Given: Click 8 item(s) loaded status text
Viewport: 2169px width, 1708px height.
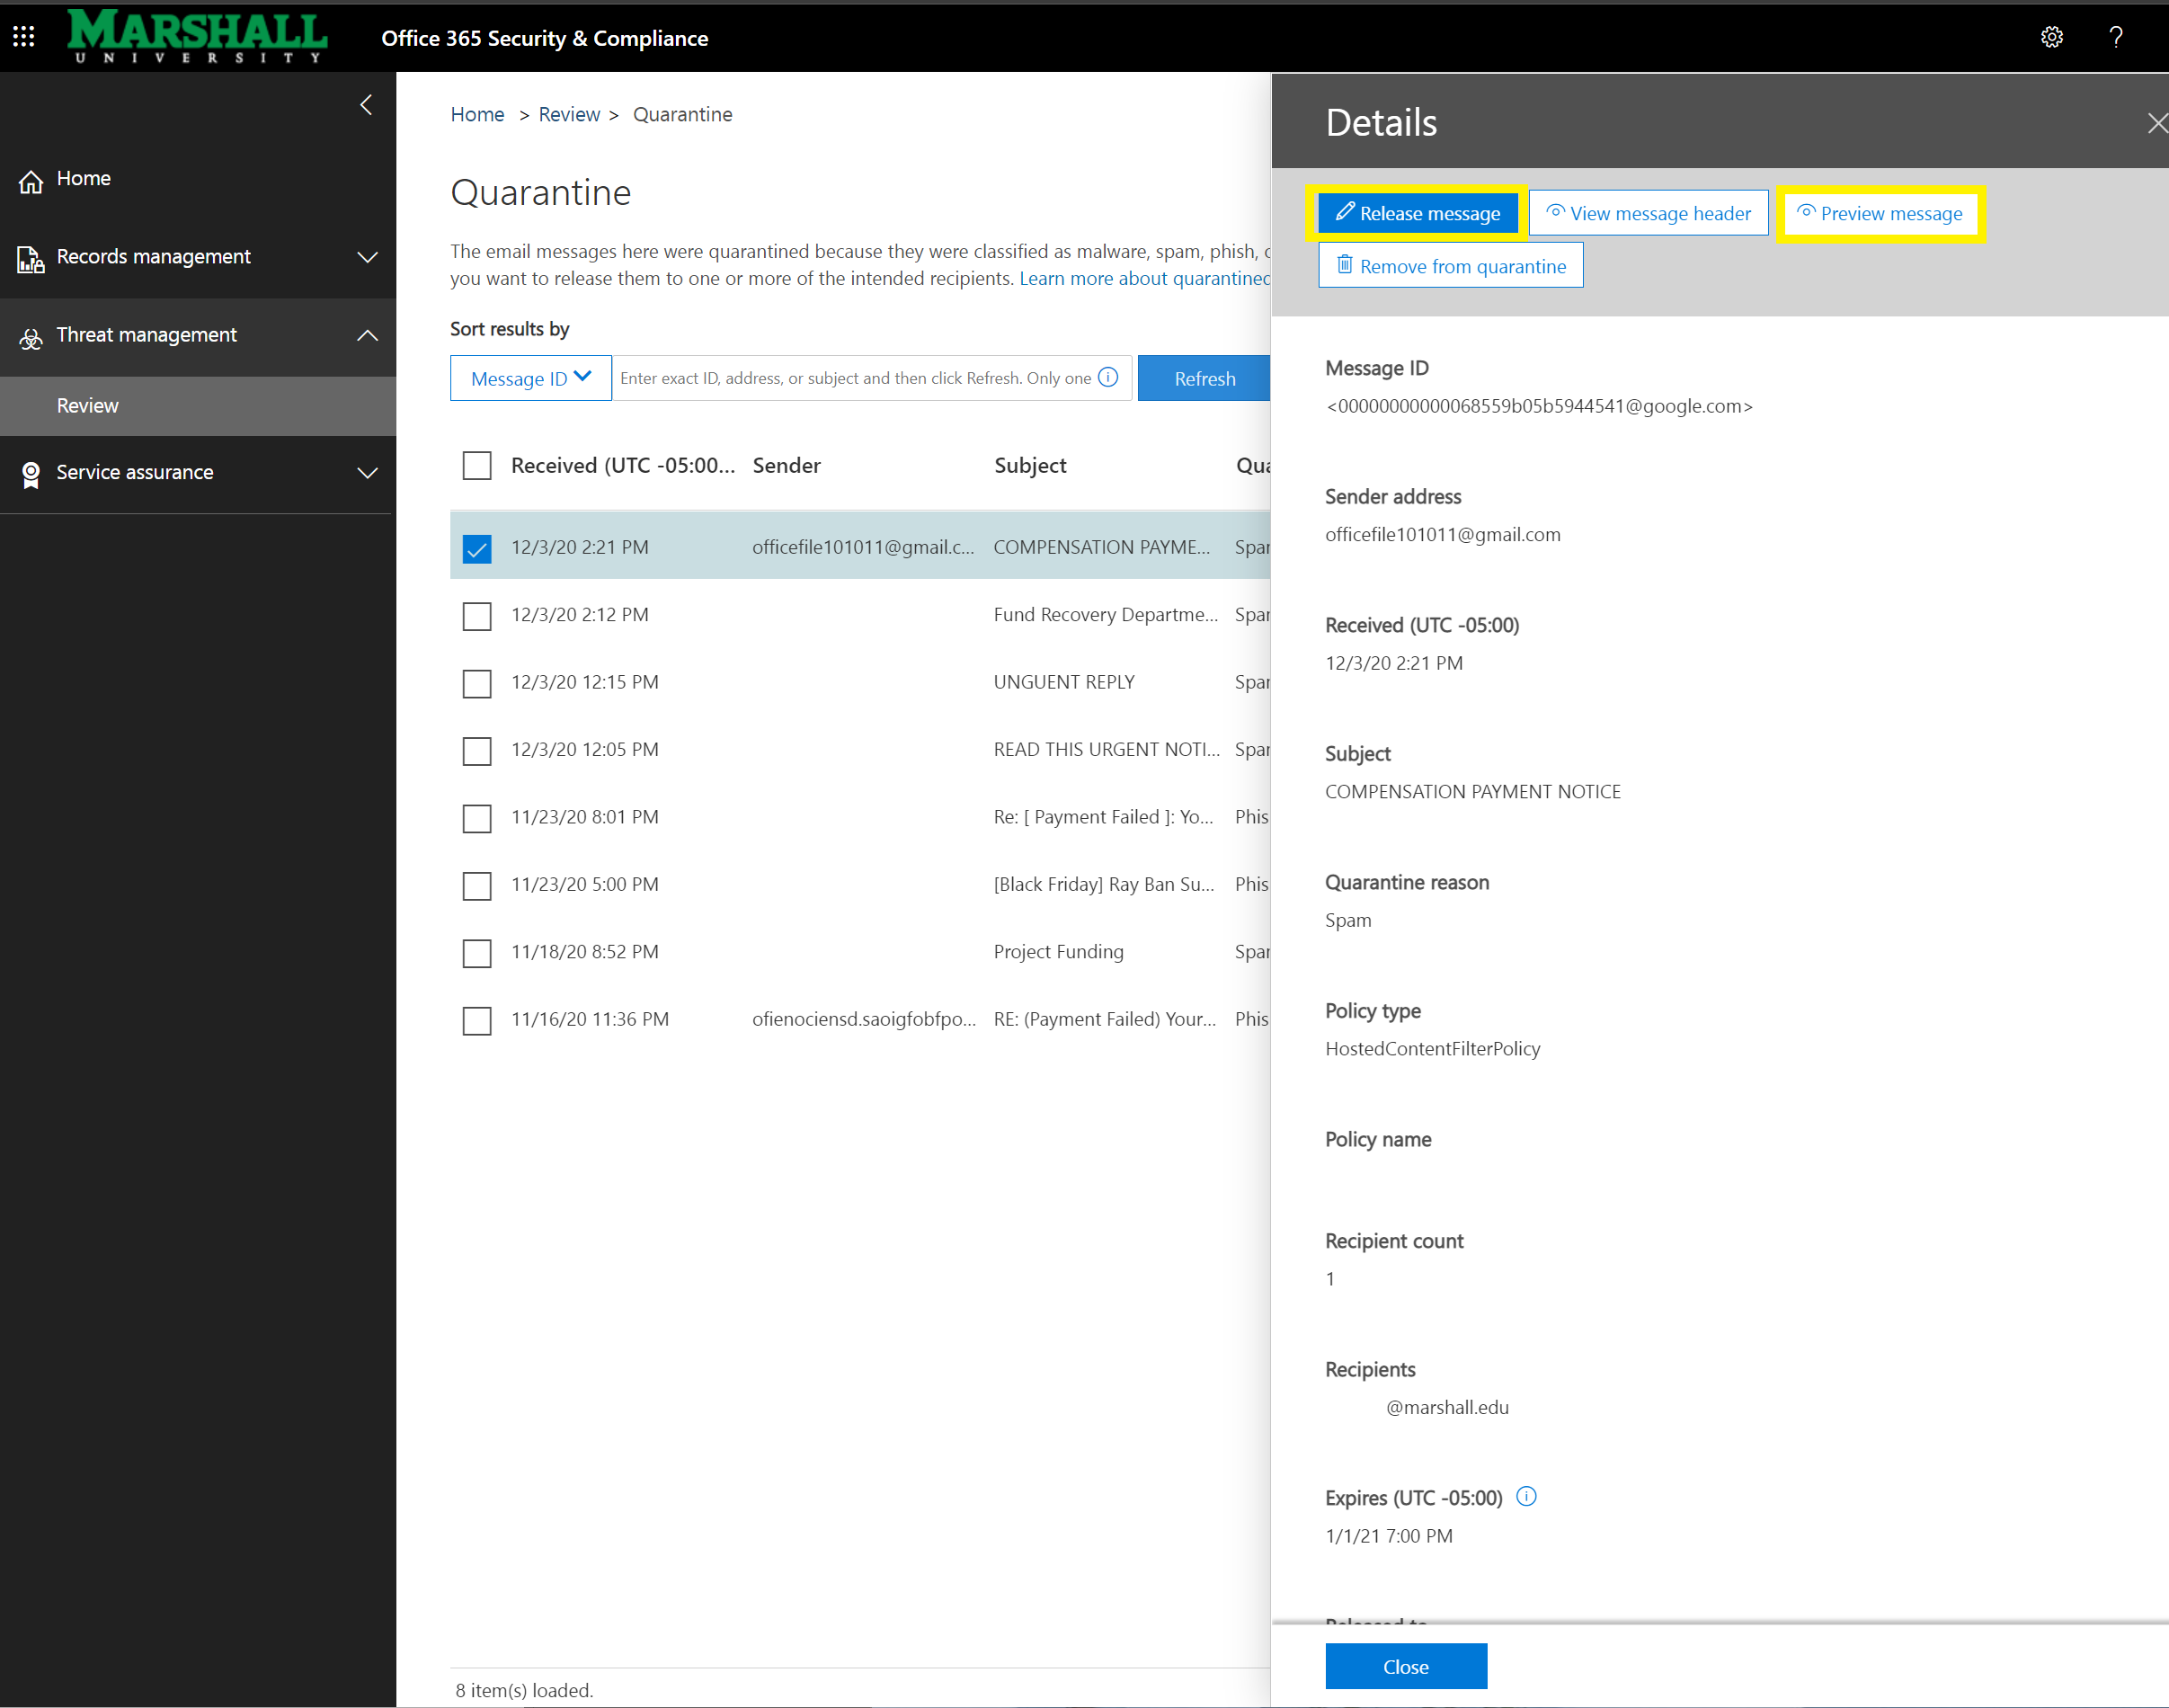Looking at the screenshot, I should [x=524, y=1690].
